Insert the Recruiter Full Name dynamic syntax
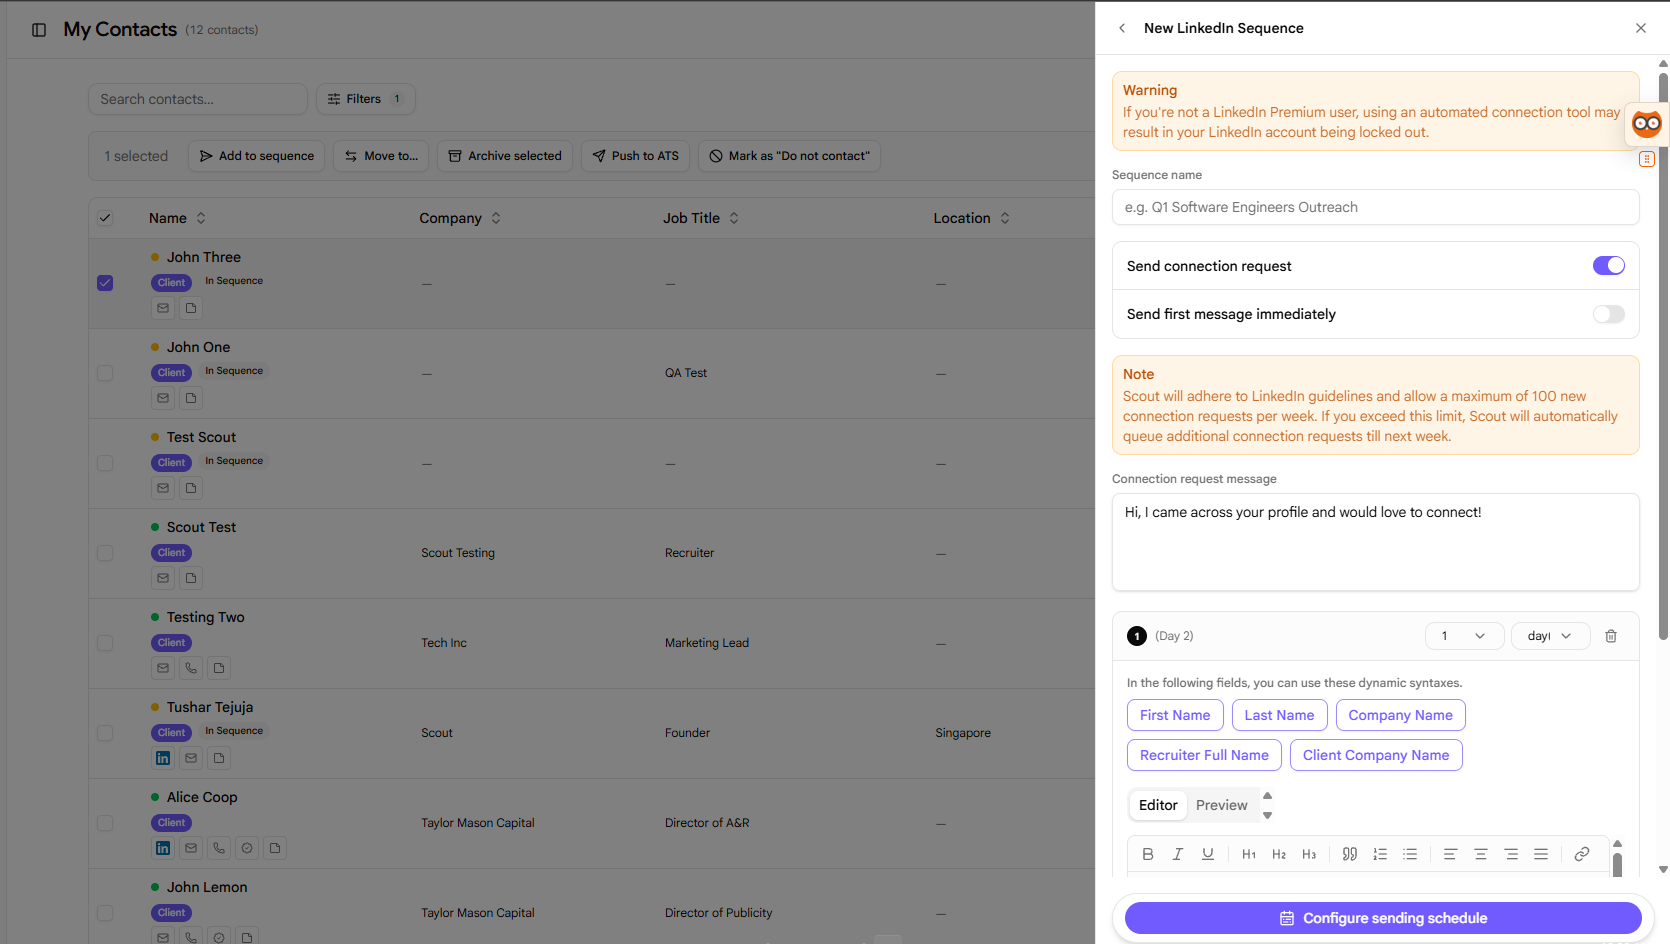 (1204, 755)
